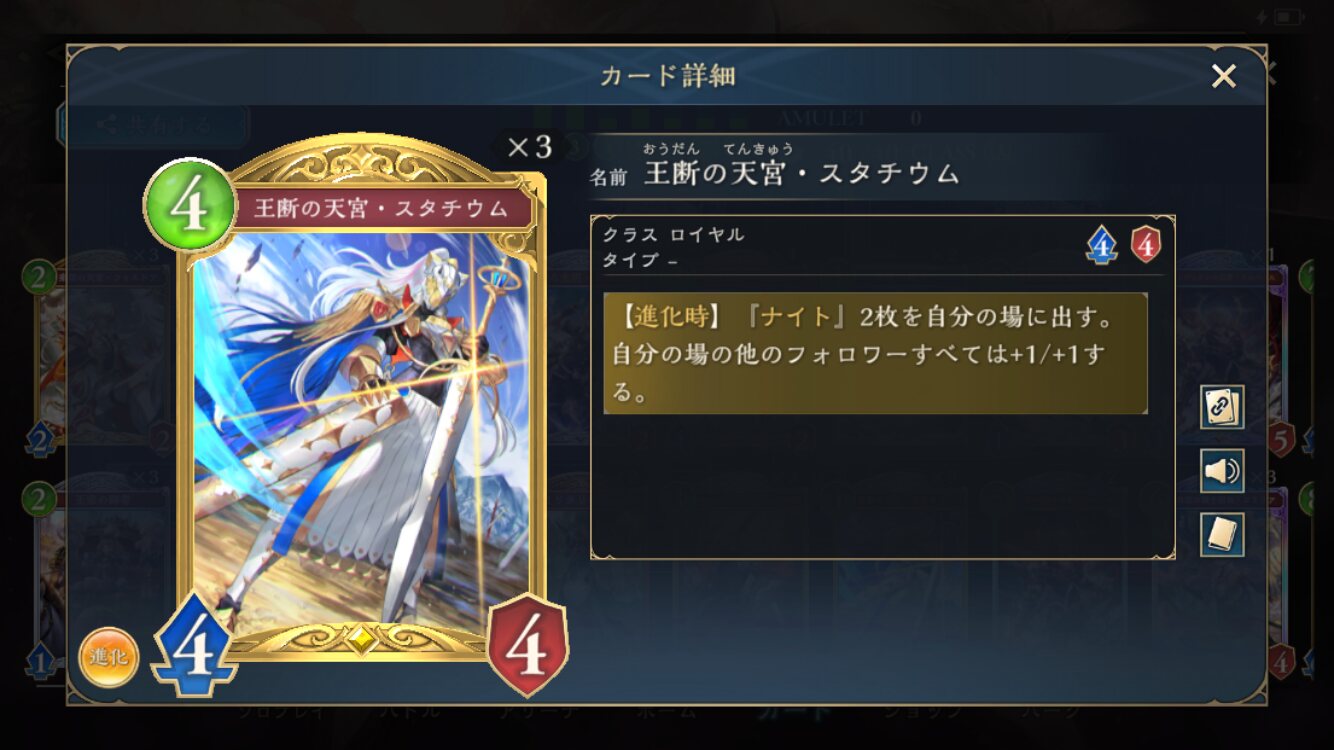The width and height of the screenshot is (1334, 750).
Task: Select the small red defense icon in class row
Action: (1146, 245)
